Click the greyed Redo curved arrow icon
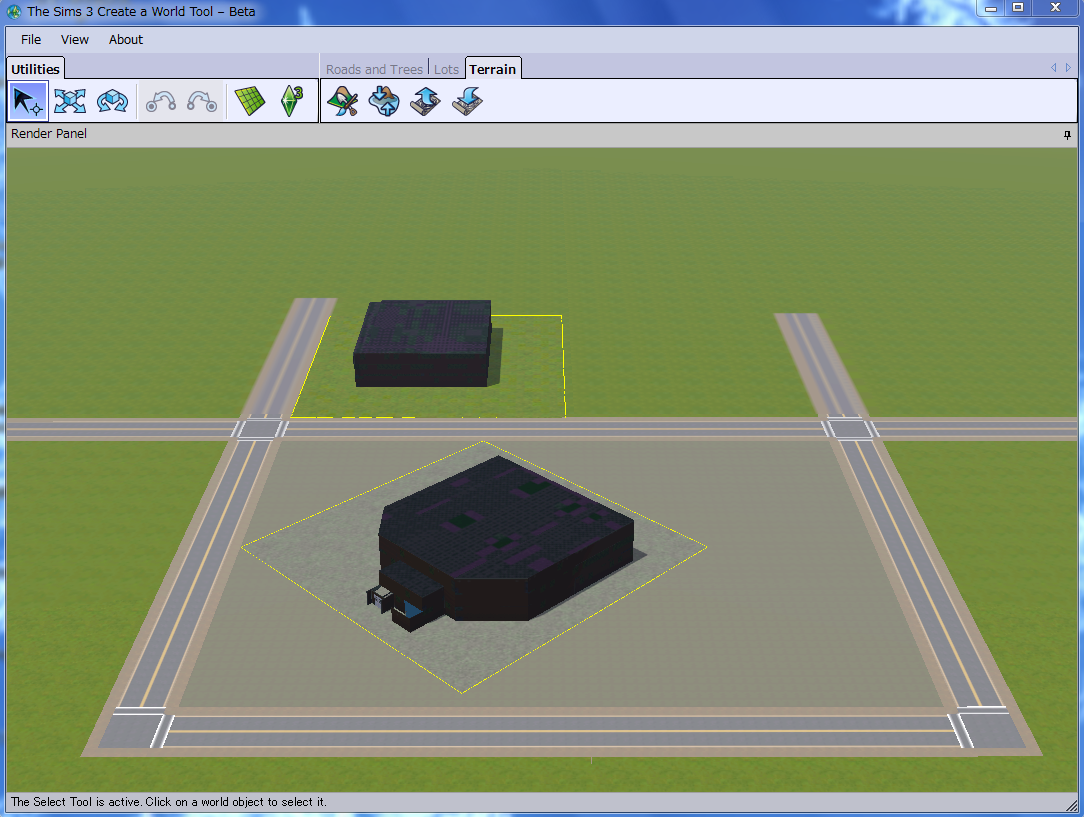 [x=202, y=101]
